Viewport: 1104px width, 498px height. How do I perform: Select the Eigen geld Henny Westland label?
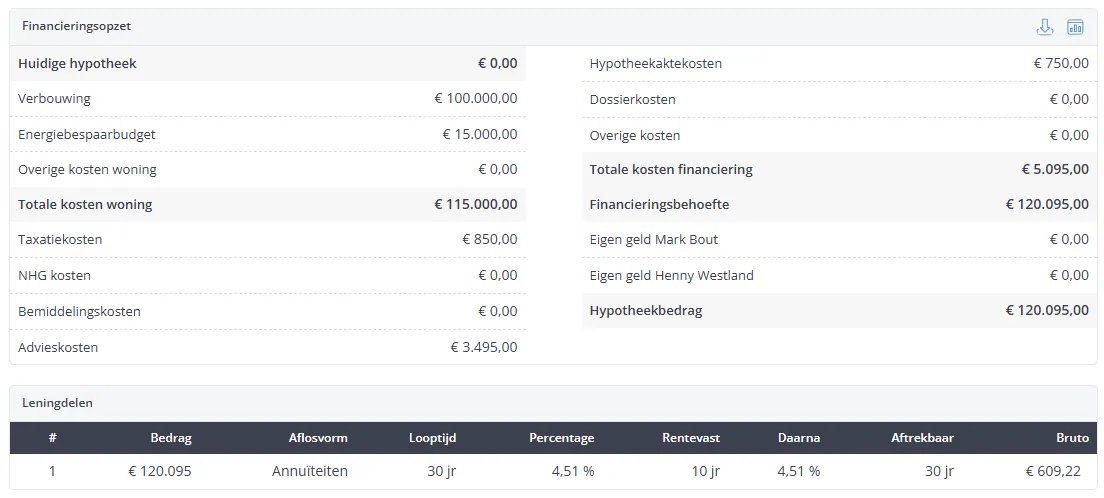[x=672, y=275]
